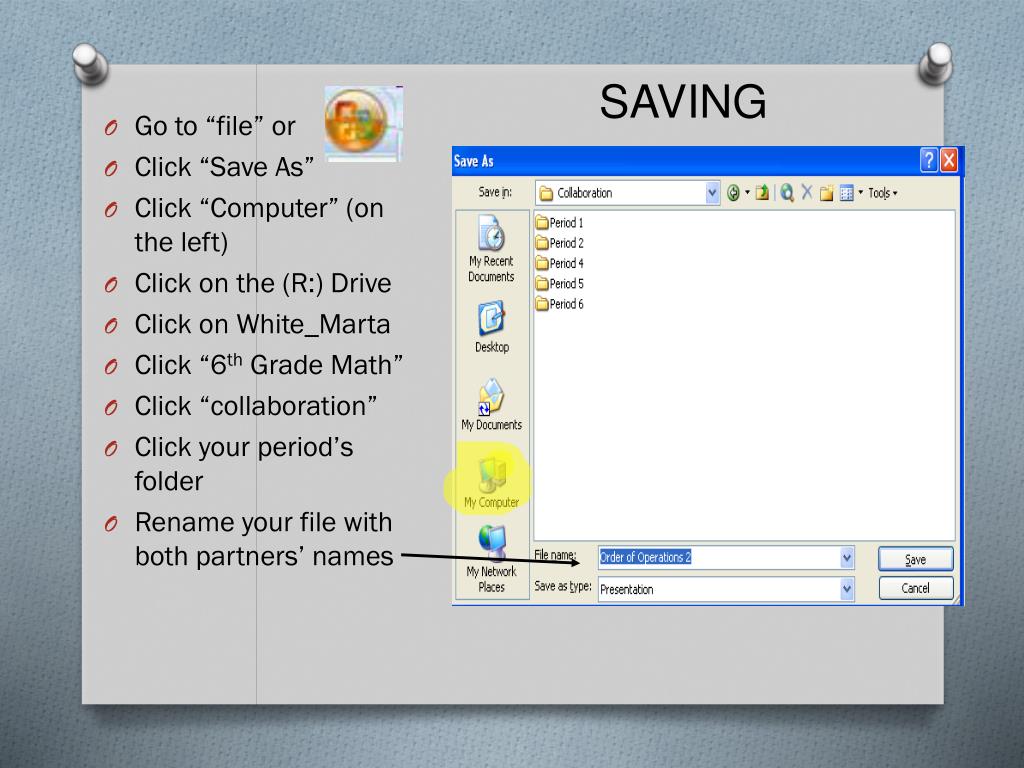Expand the File name dropdown list
The height and width of the screenshot is (768, 1024).
[847, 558]
